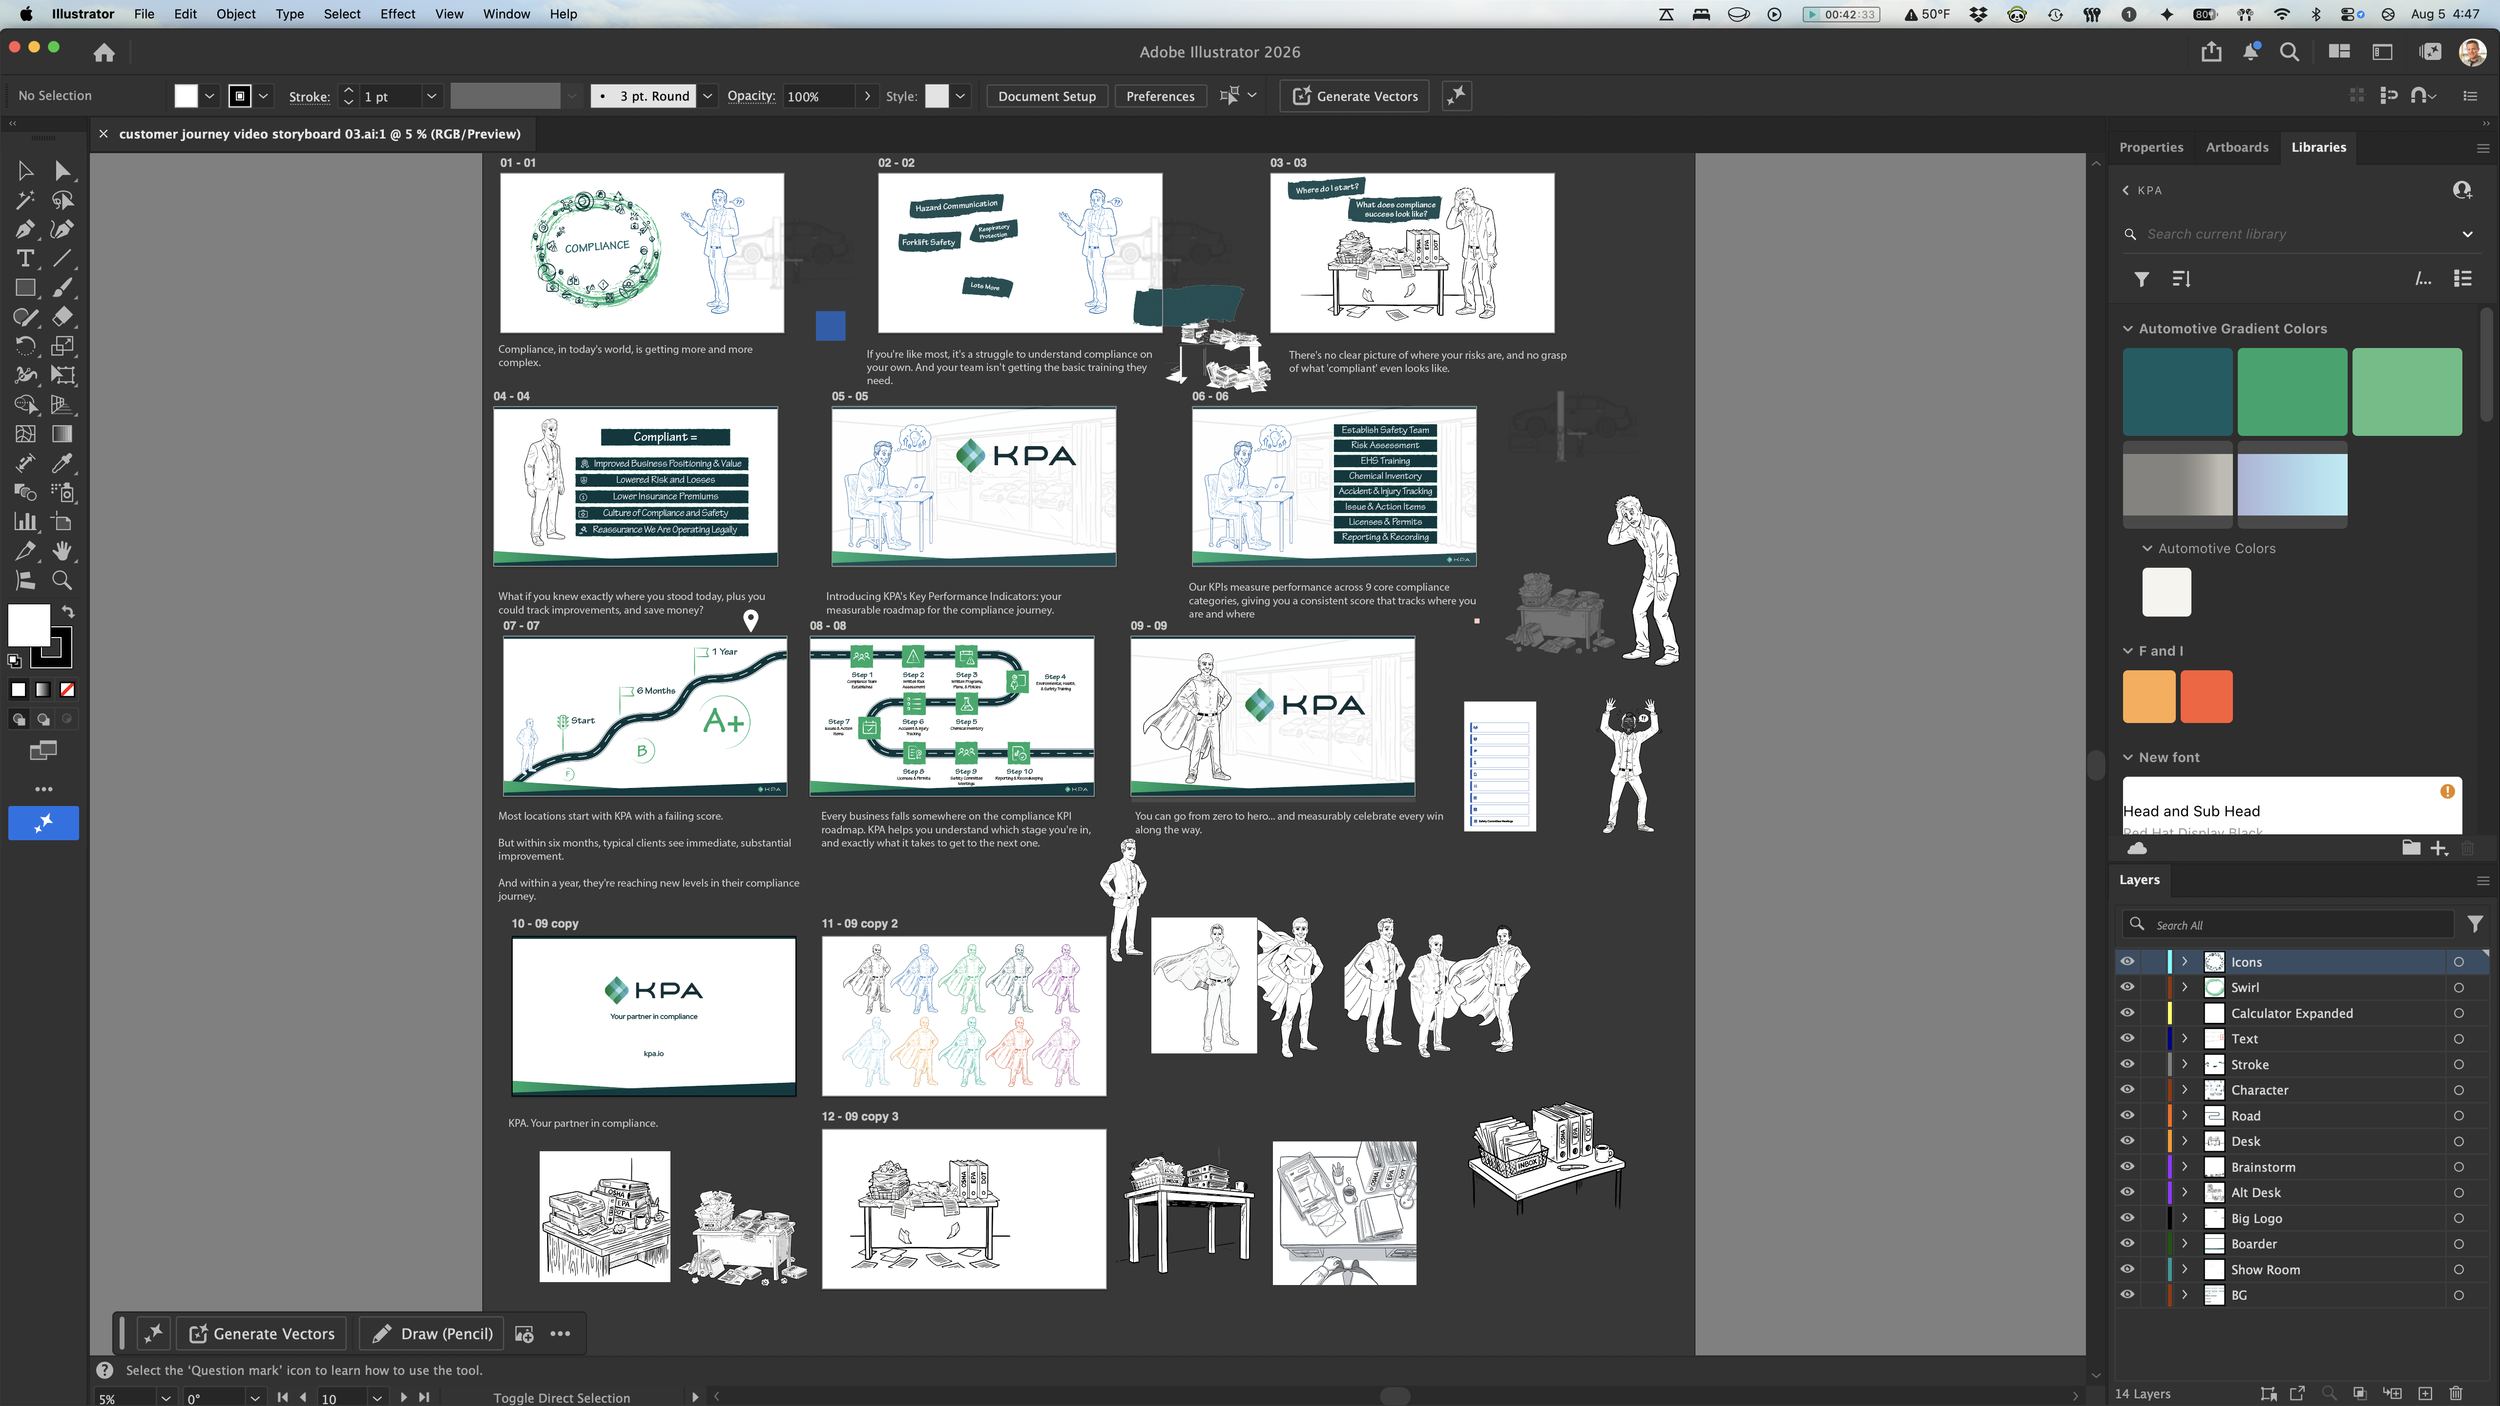Hide the Show Room layer
This screenshot has width=2500, height=1406.
[x=2127, y=1270]
